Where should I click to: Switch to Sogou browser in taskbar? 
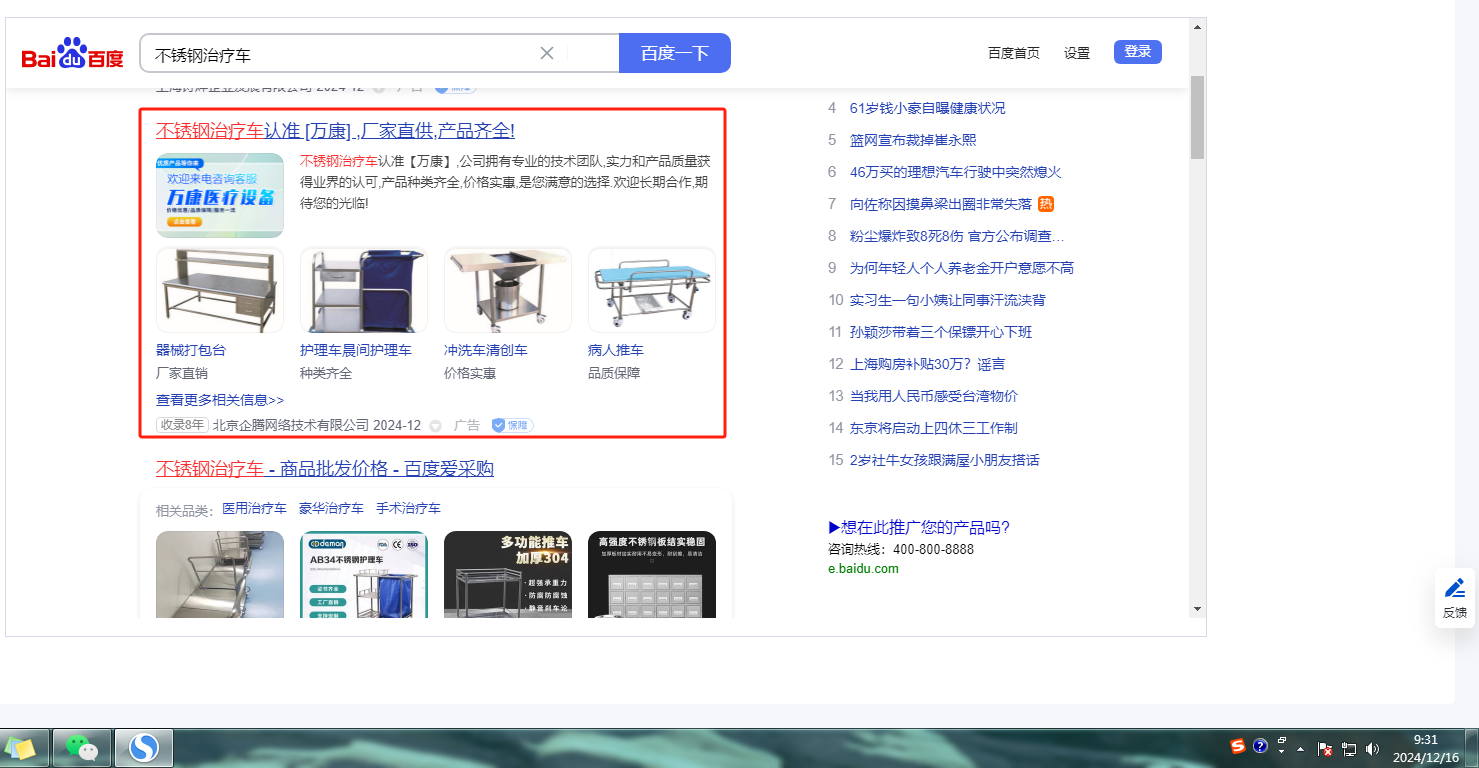coord(145,748)
